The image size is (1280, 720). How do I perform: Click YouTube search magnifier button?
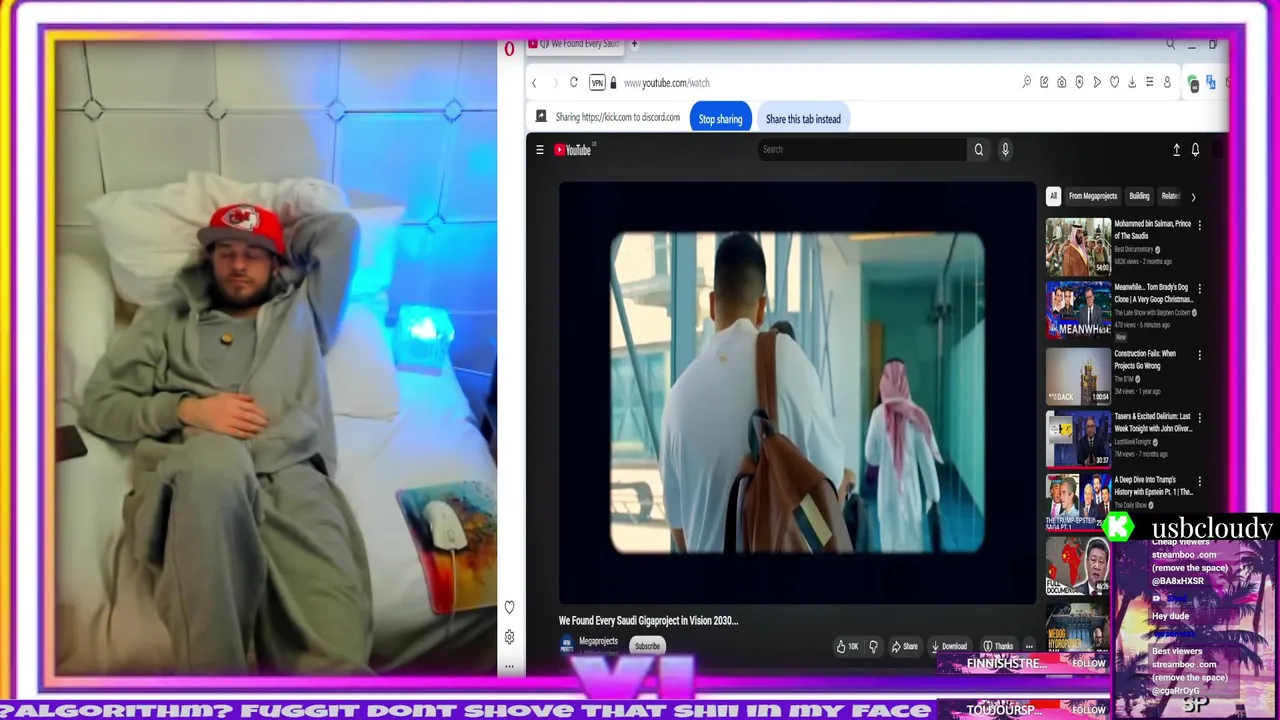click(x=979, y=150)
